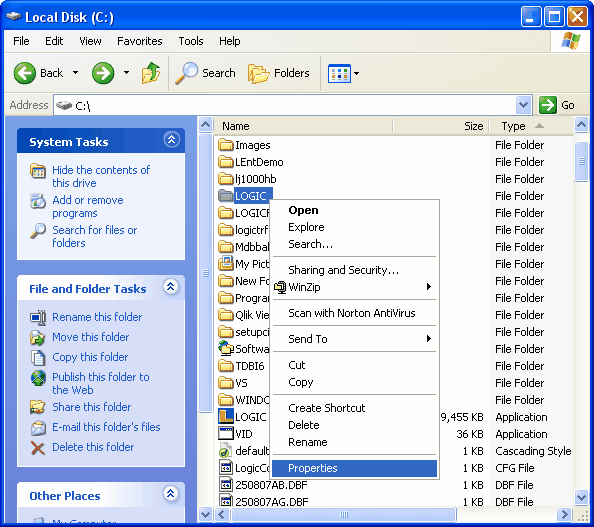The image size is (594, 527).
Task: Click Share this folder link
Action: (x=92, y=407)
